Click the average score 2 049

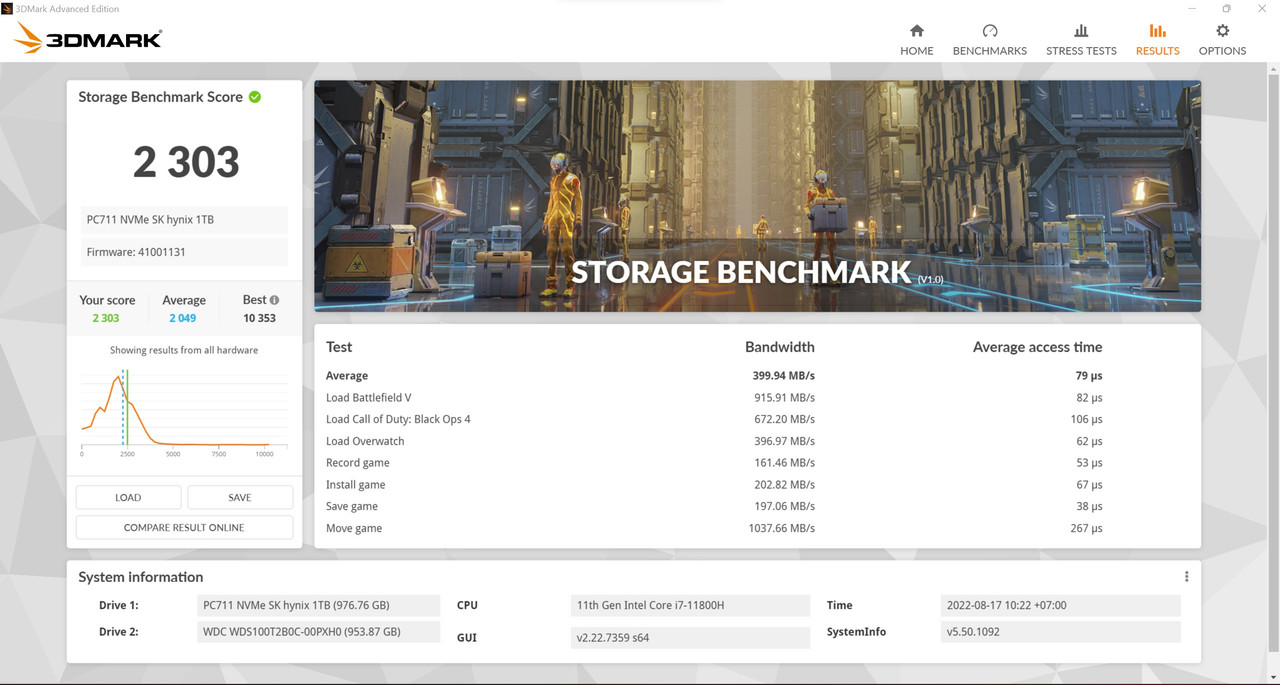click(x=183, y=318)
